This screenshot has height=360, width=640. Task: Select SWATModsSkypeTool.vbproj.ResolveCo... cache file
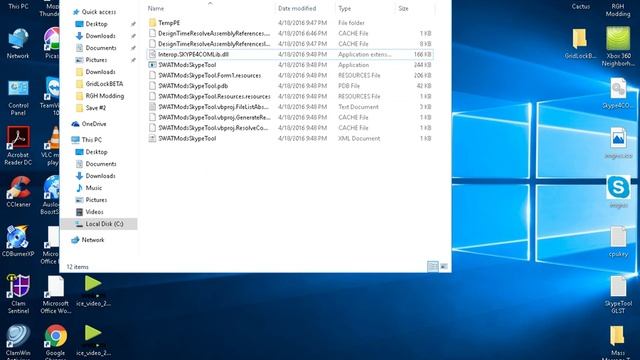click(x=290, y=128)
